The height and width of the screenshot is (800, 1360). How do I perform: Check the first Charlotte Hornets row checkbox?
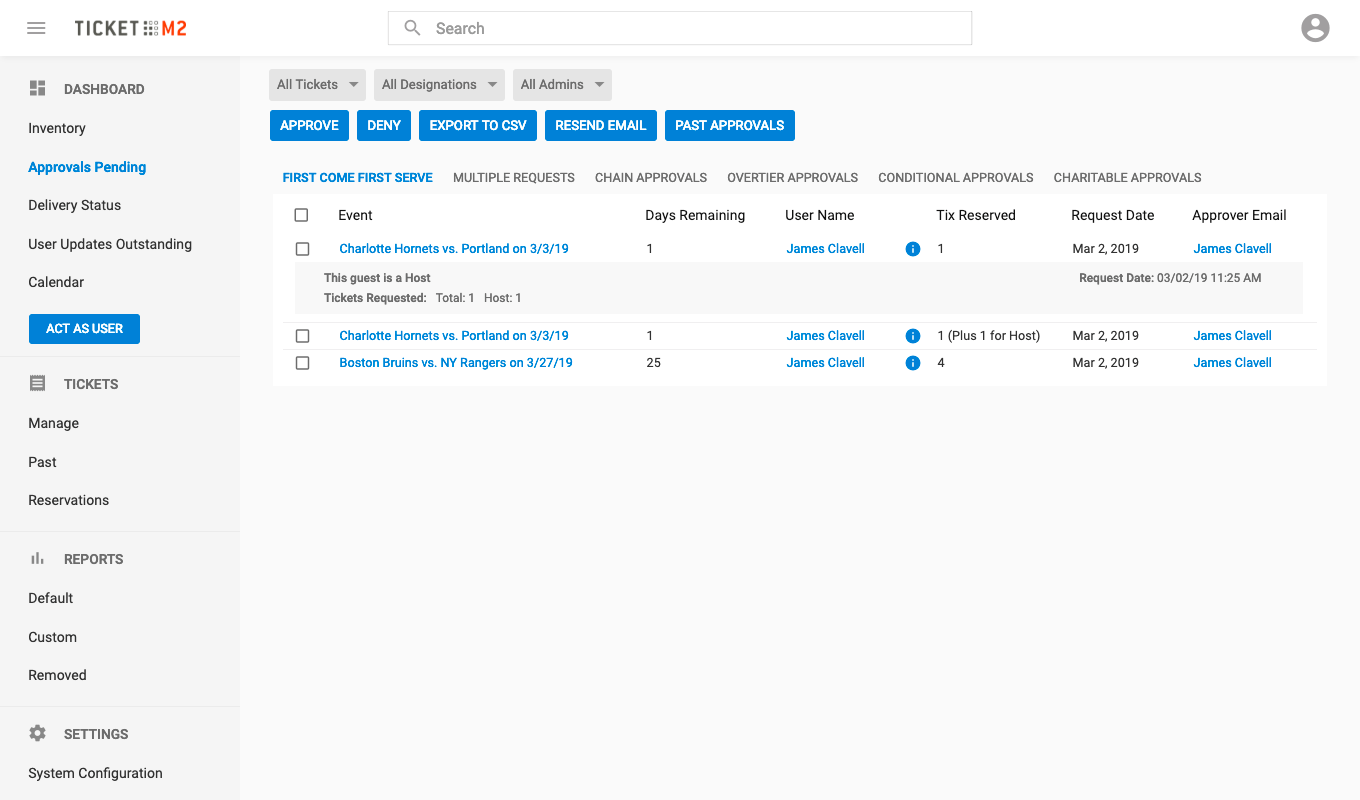302,249
